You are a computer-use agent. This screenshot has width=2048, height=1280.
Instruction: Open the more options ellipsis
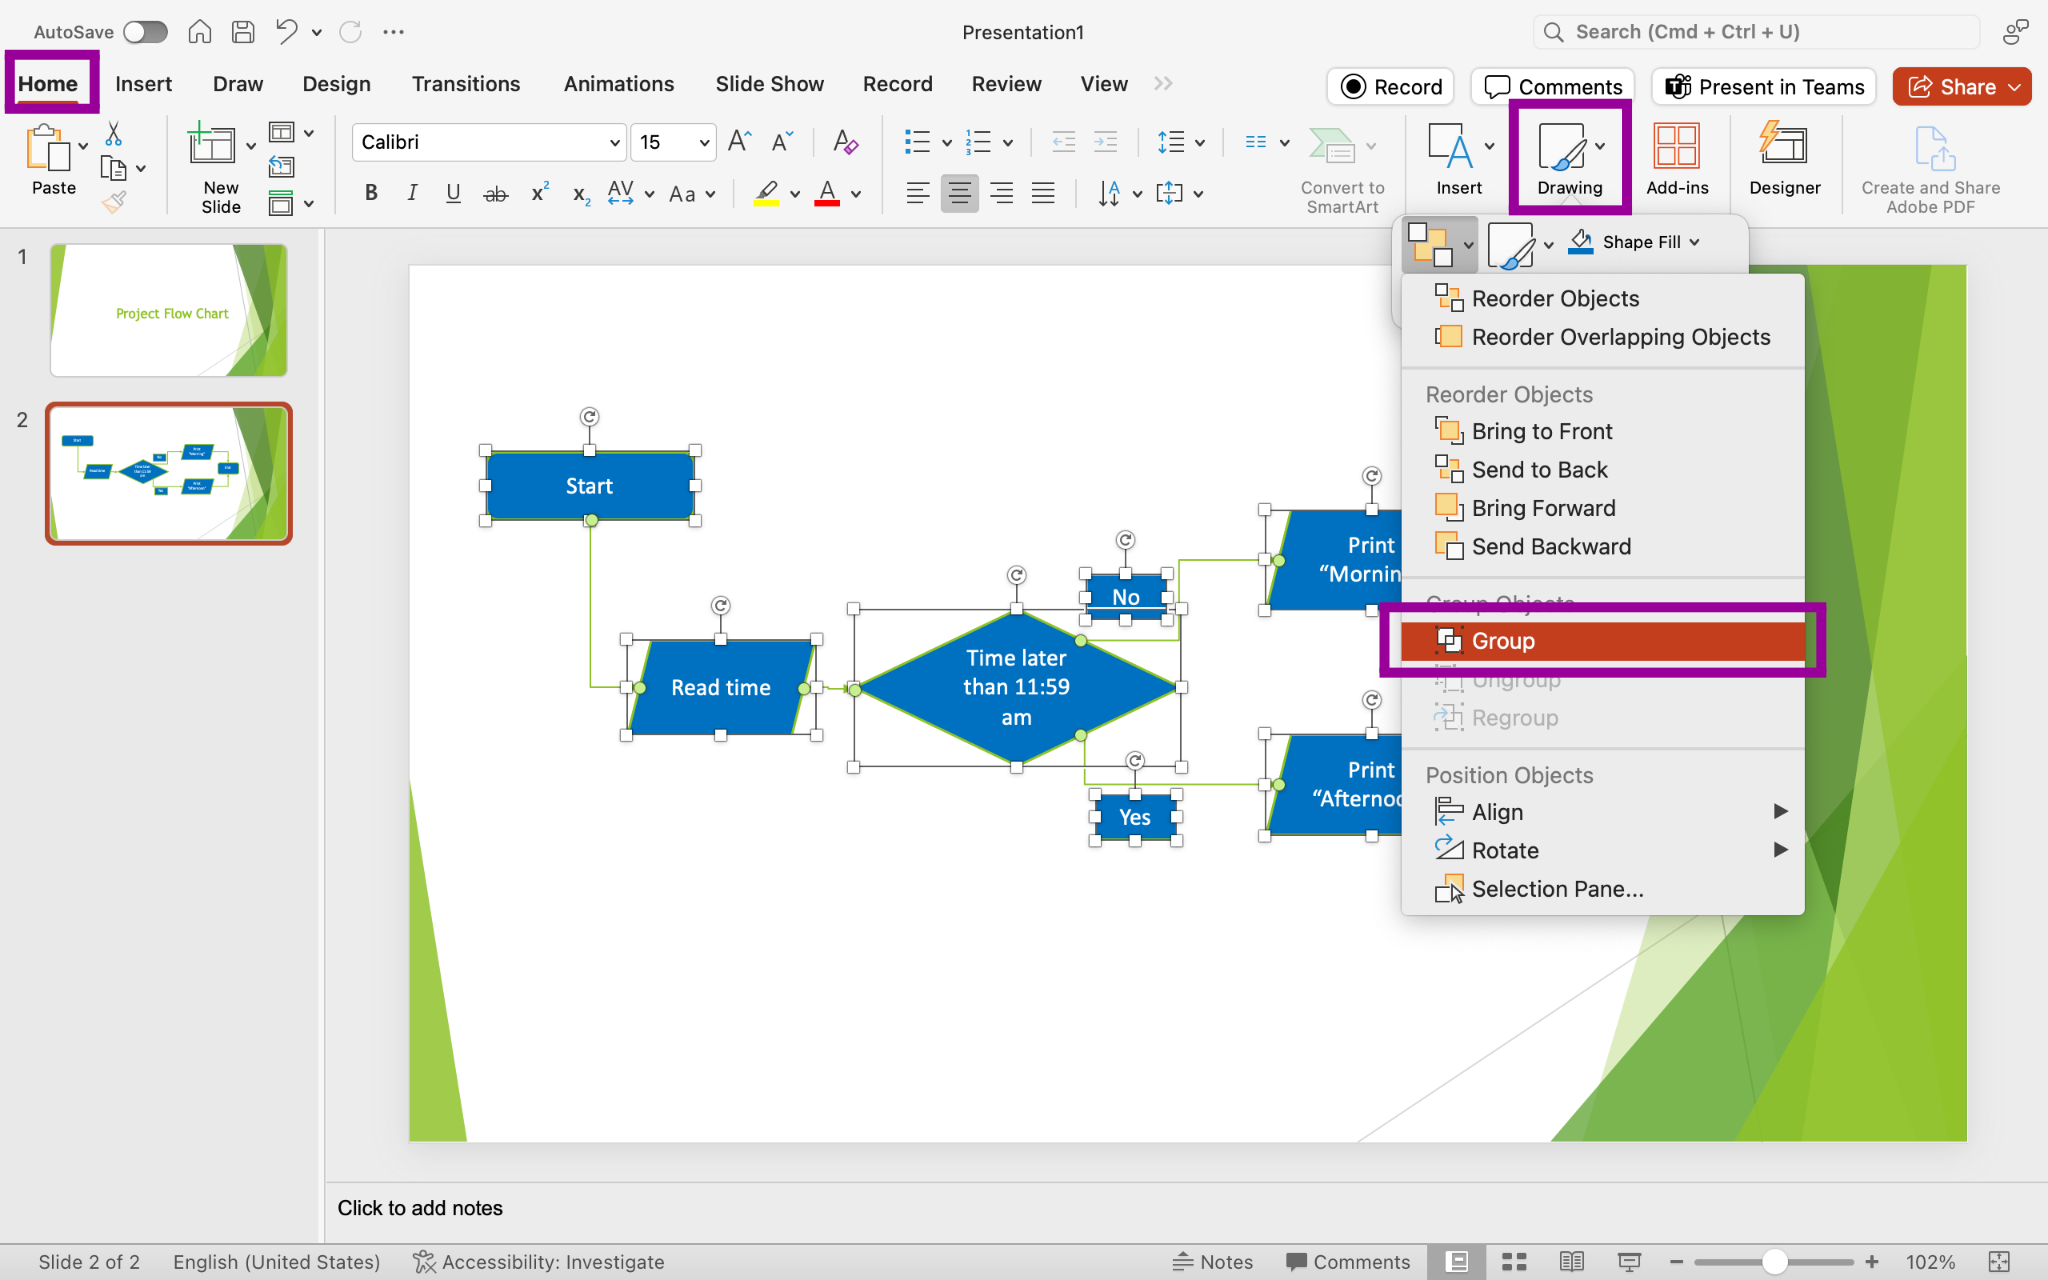(x=394, y=32)
